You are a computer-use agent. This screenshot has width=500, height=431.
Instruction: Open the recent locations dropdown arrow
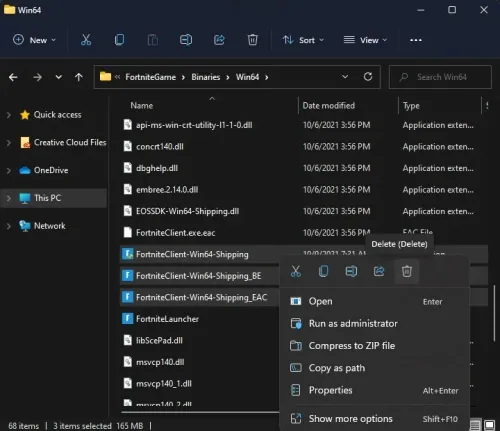click(x=58, y=77)
